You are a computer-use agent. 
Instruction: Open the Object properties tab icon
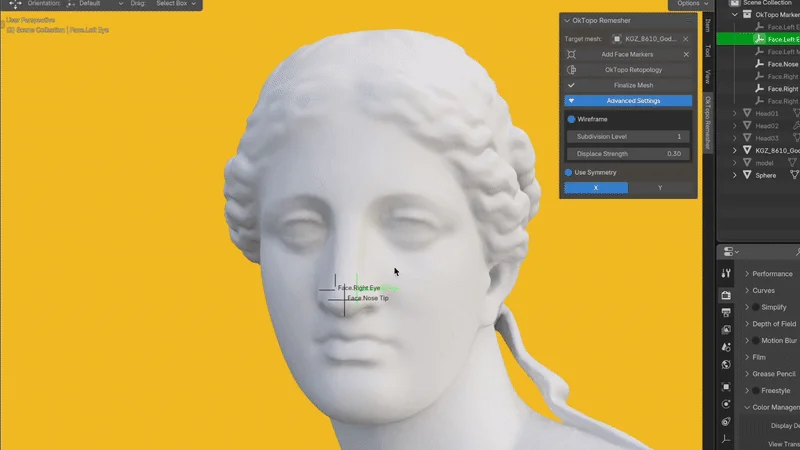(x=726, y=387)
